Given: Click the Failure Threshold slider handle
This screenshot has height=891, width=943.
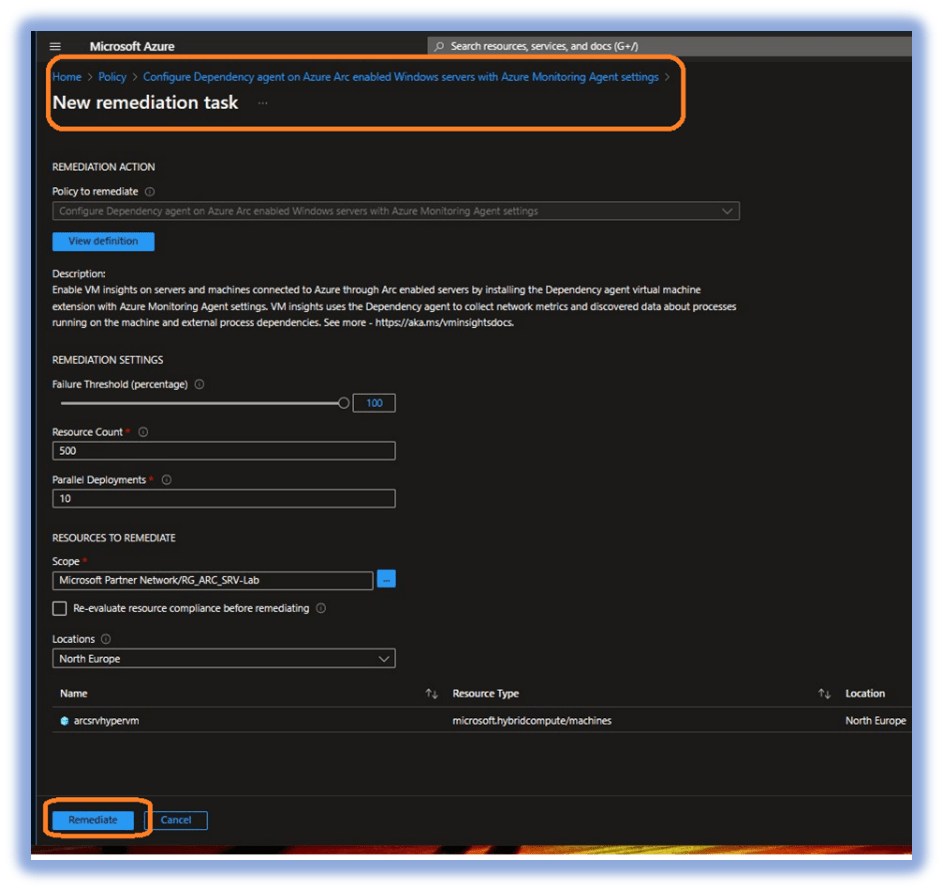Looking at the screenshot, I should (344, 403).
